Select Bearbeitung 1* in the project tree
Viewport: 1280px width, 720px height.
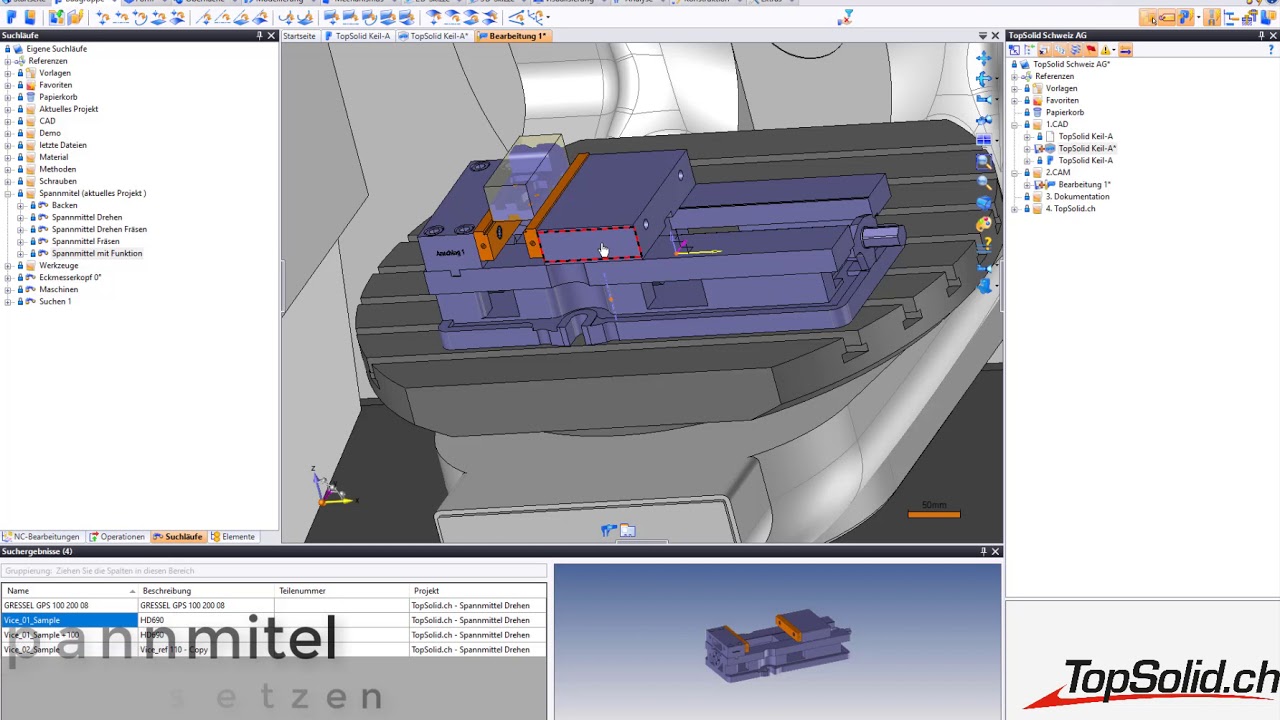click(1085, 184)
